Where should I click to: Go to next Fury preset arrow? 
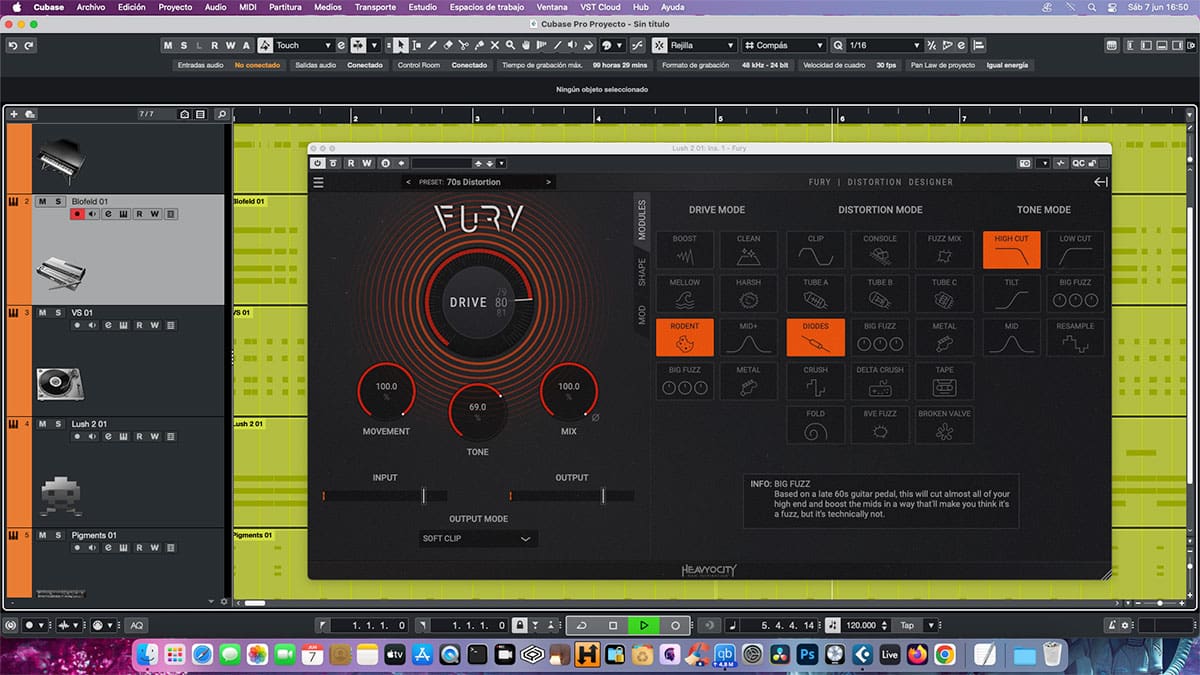tap(548, 182)
